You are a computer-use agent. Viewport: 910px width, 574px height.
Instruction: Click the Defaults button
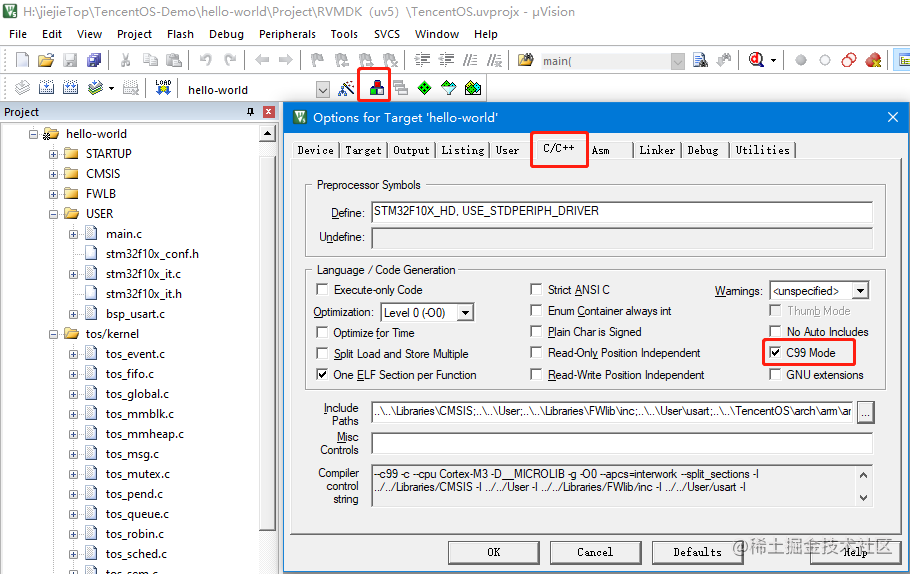(x=697, y=552)
